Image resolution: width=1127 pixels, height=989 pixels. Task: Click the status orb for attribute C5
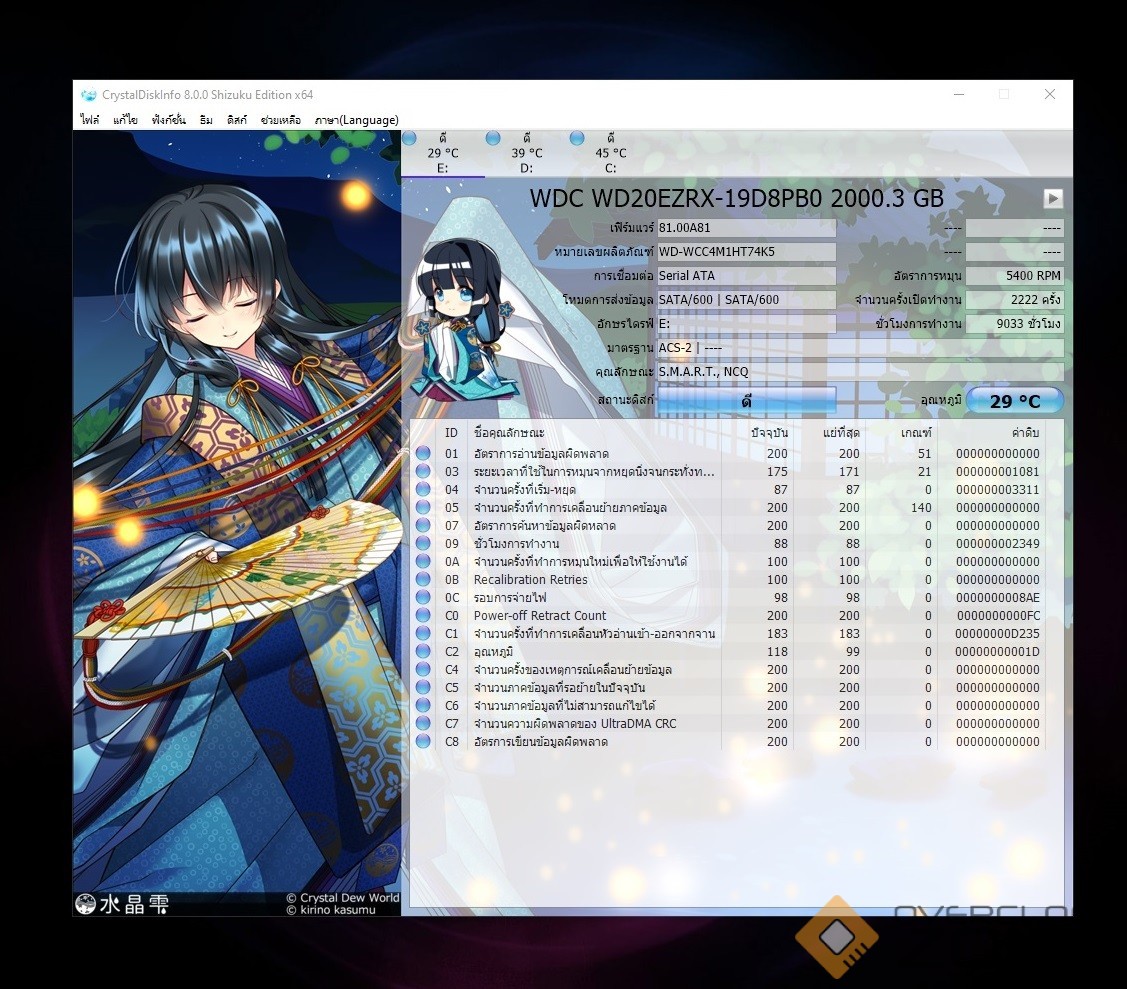423,687
